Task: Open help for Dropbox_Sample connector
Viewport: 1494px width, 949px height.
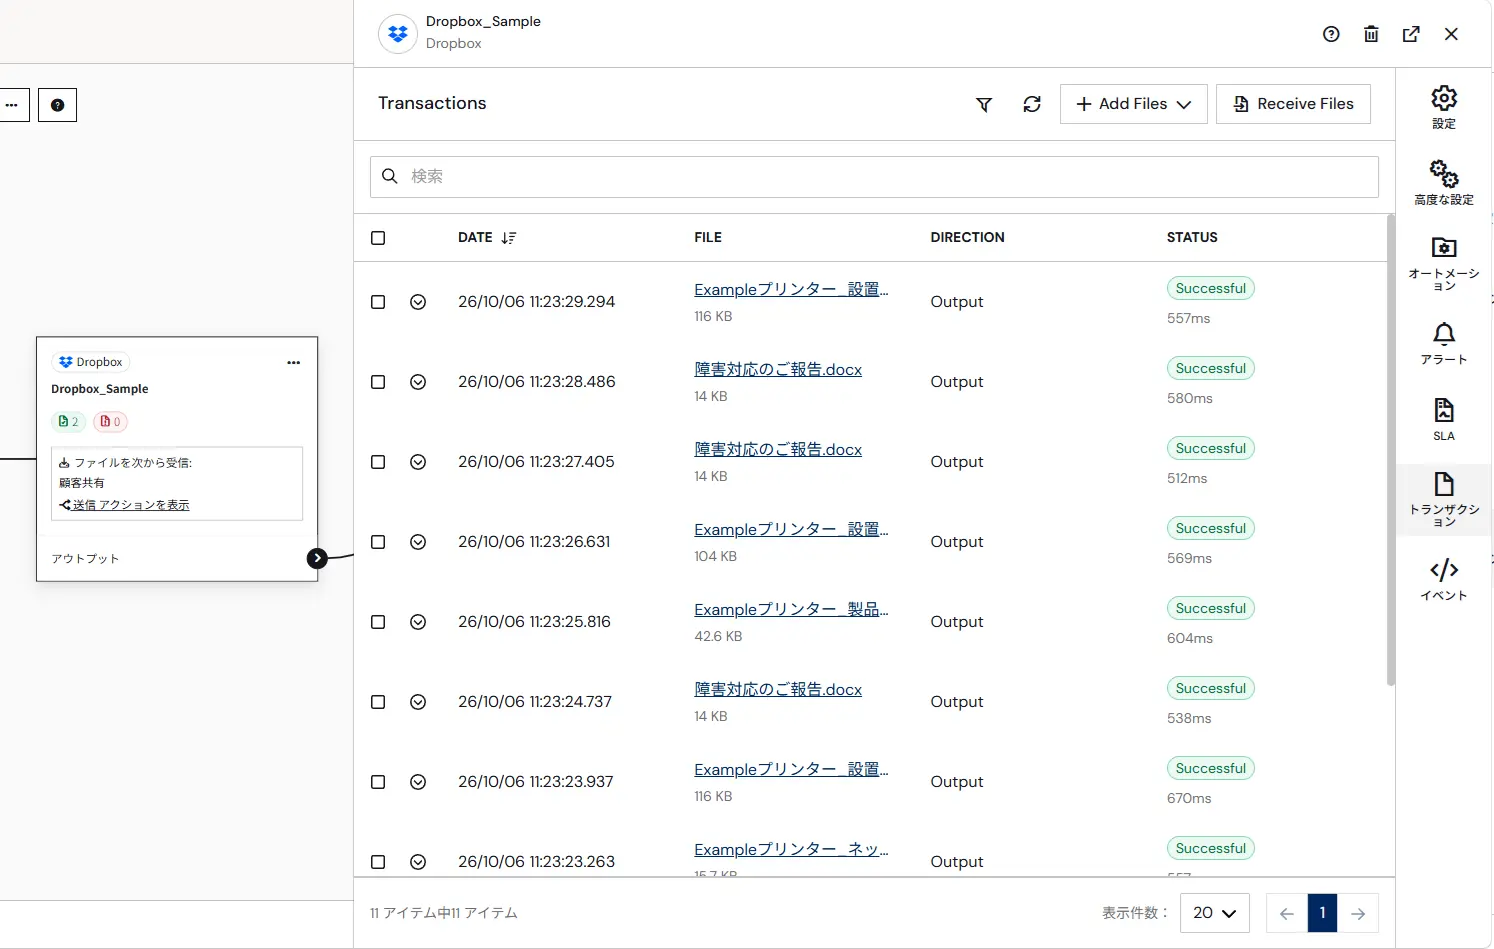Action: [x=1331, y=34]
